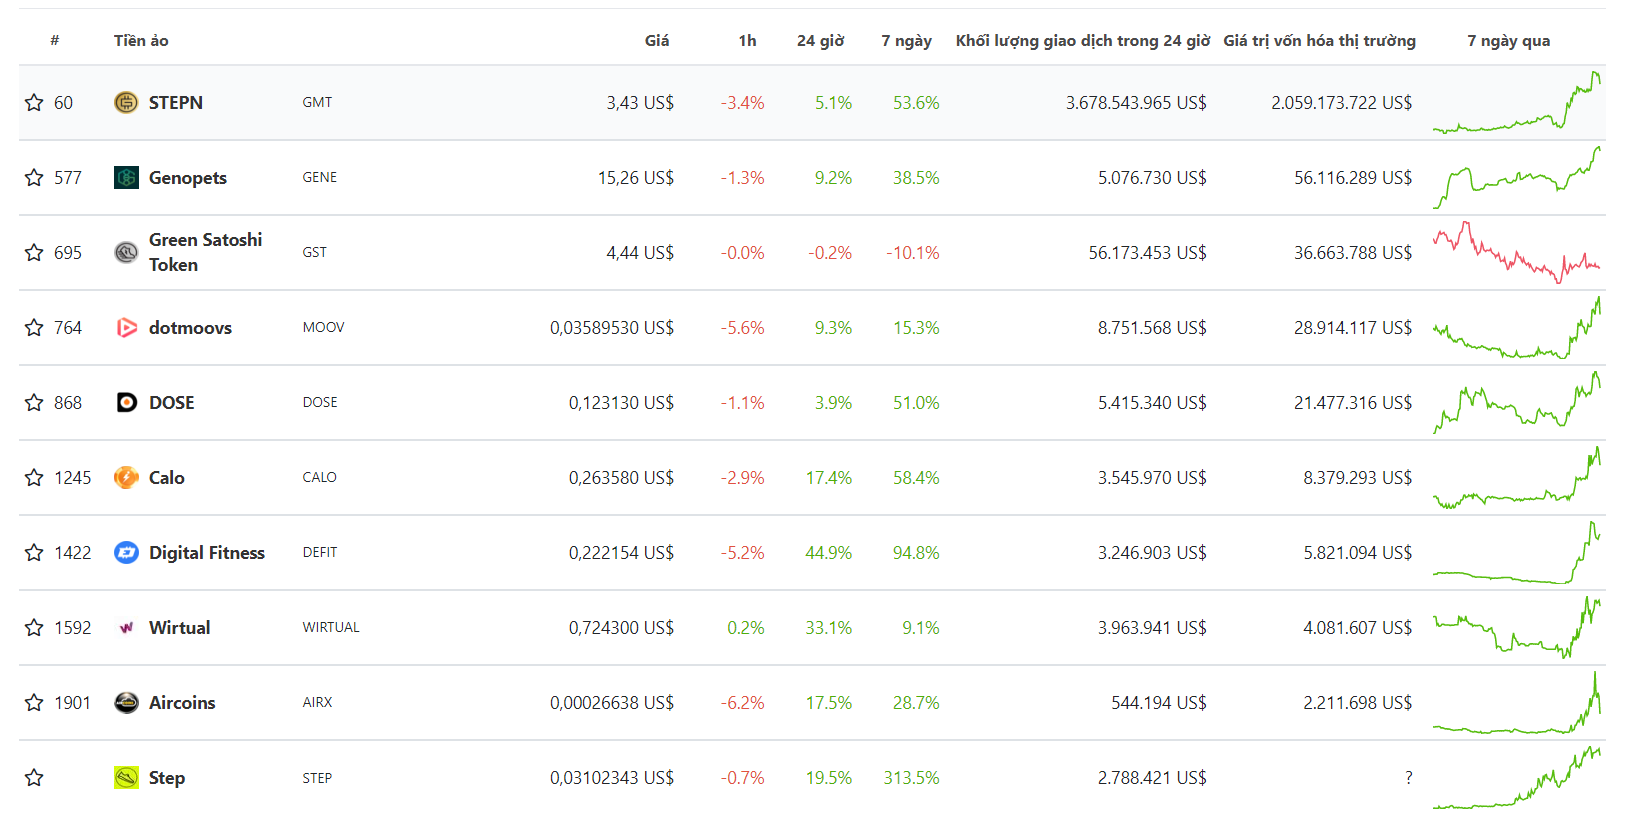
Task: Open the red Green Satoshi Token sparkline
Action: click(1517, 252)
